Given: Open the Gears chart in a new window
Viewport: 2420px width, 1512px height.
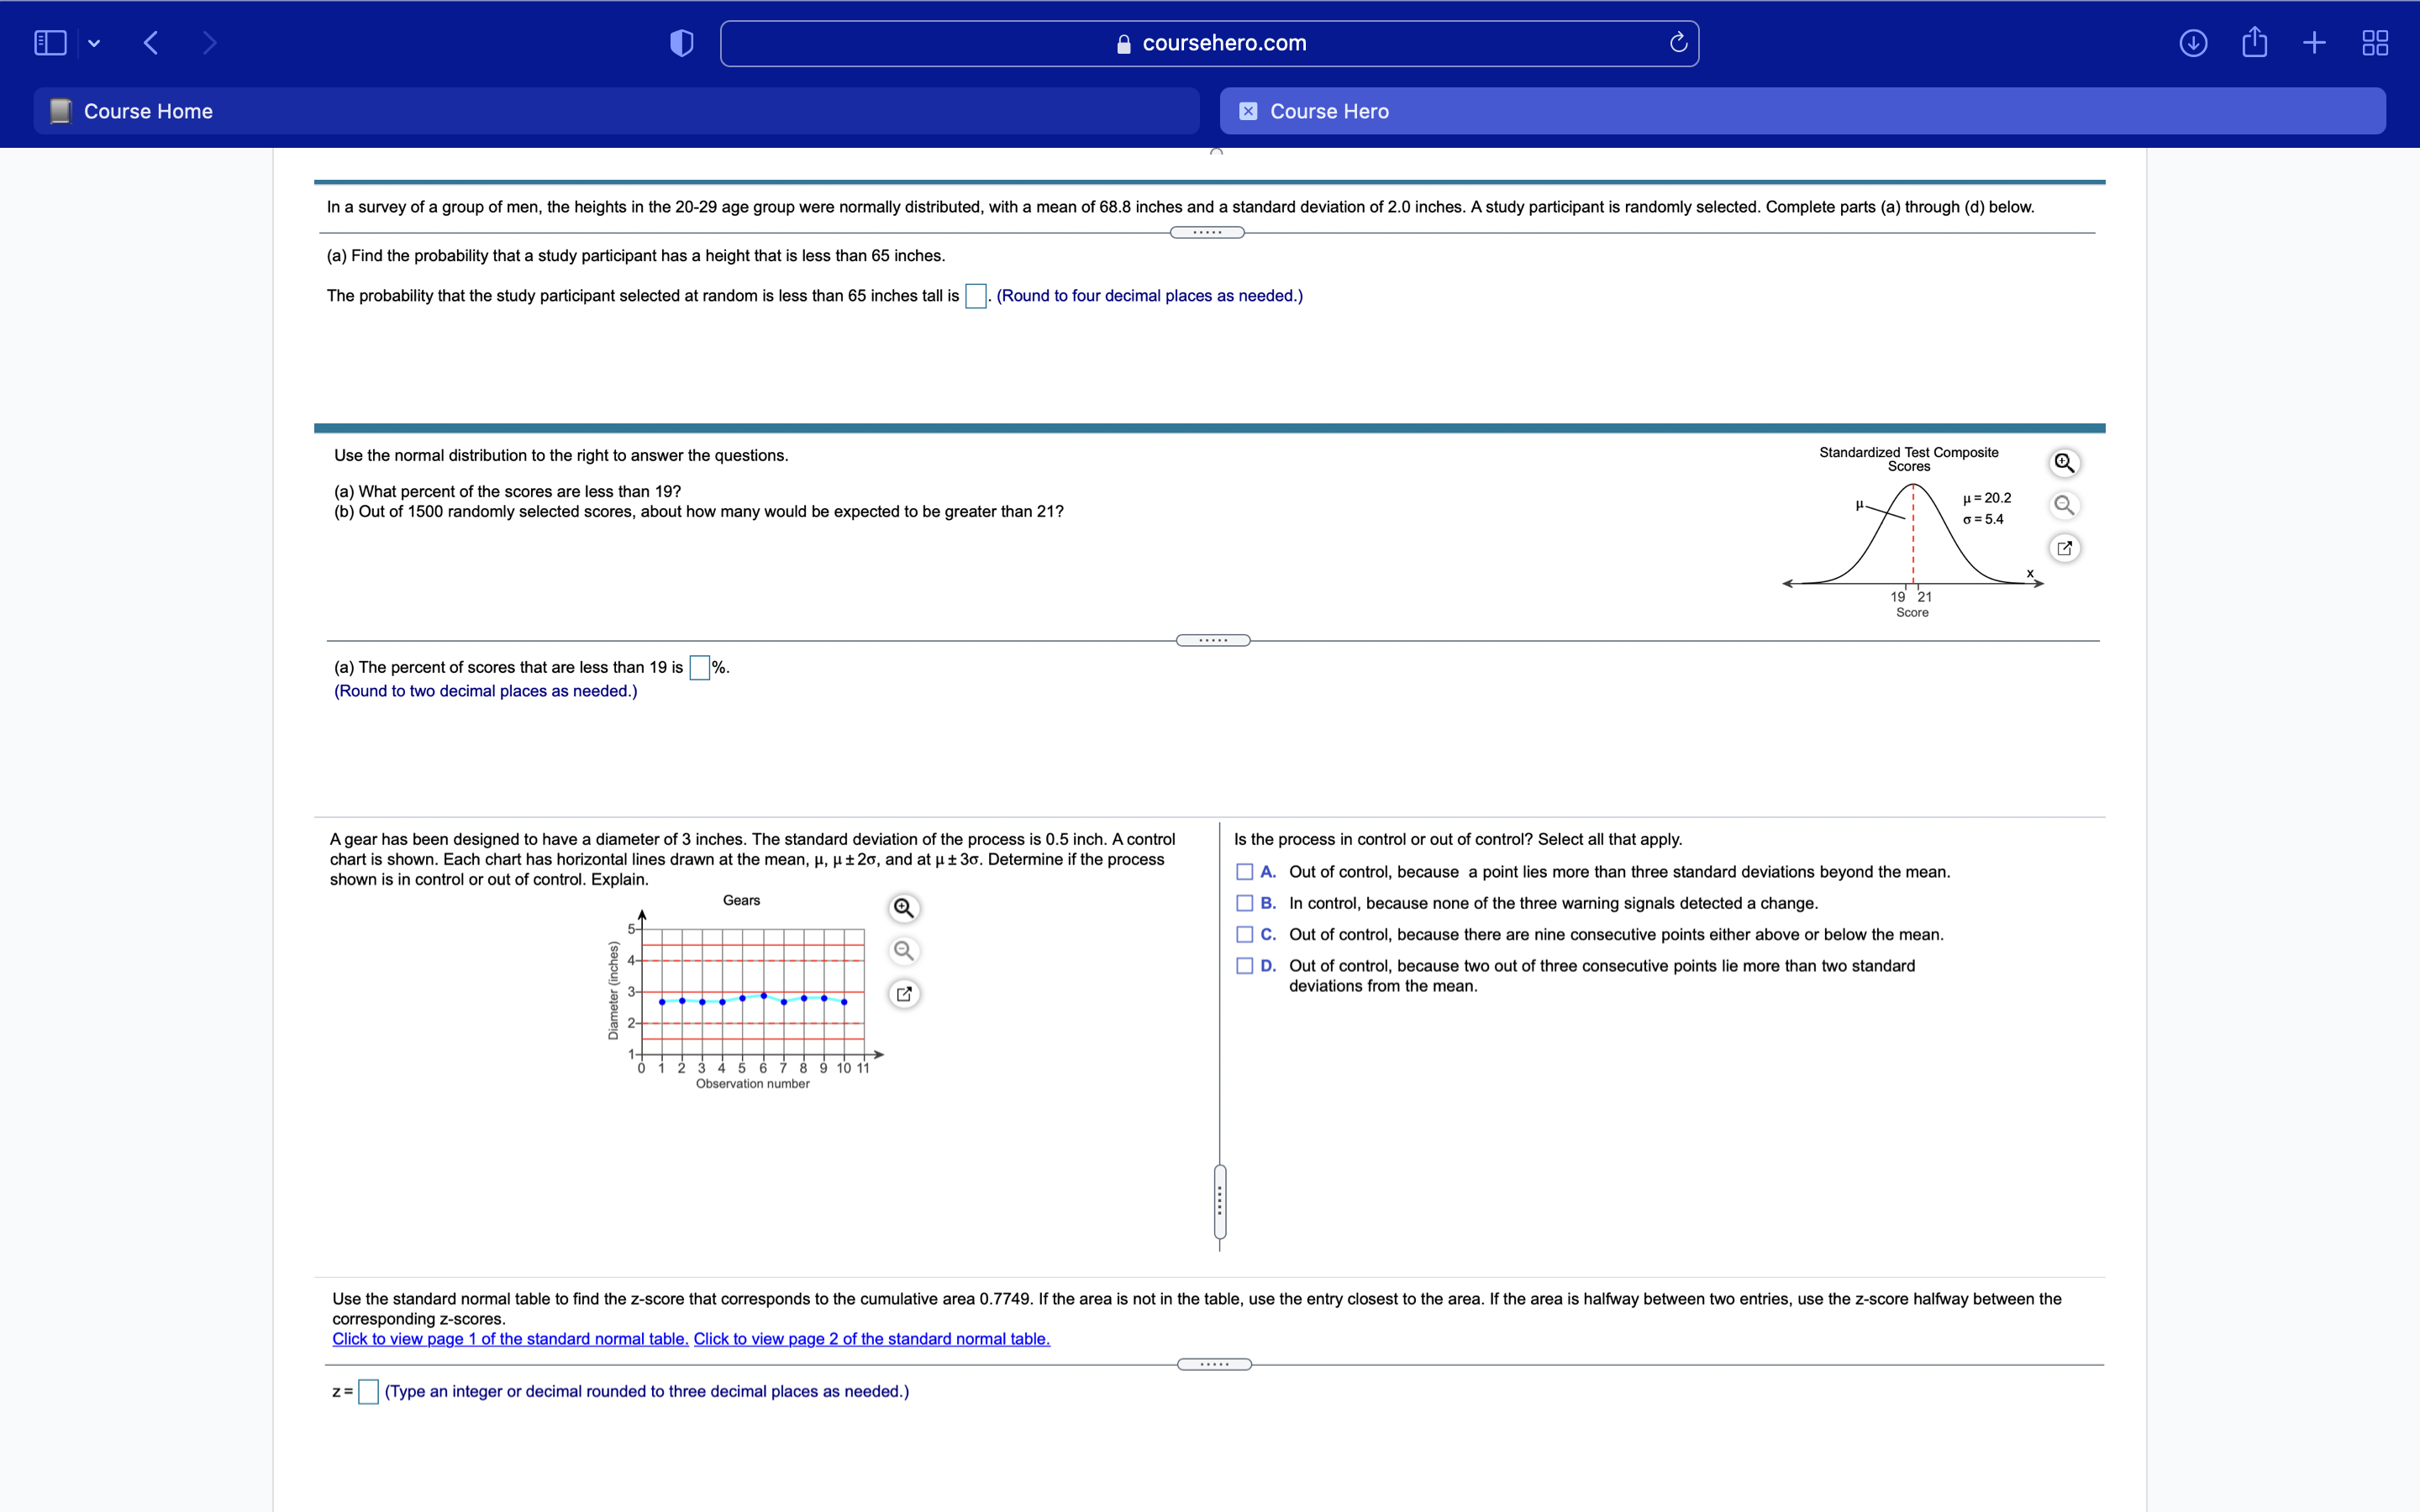Looking at the screenshot, I should [903, 993].
